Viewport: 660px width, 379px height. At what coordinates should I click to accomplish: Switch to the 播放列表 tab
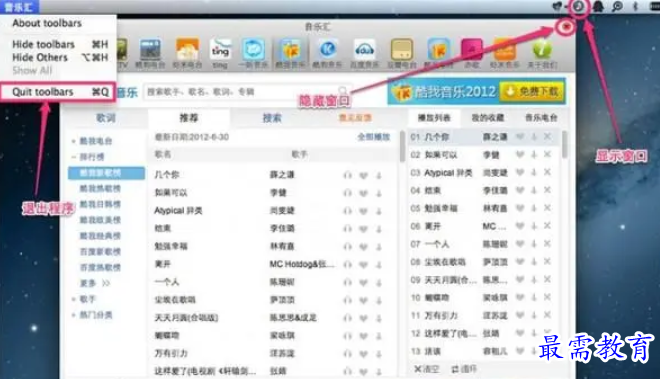point(434,118)
